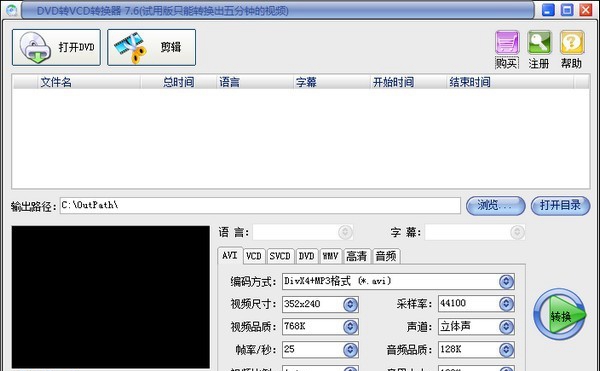Open the 帮助 question mark icon
The height and width of the screenshot is (371, 600).
(572, 42)
